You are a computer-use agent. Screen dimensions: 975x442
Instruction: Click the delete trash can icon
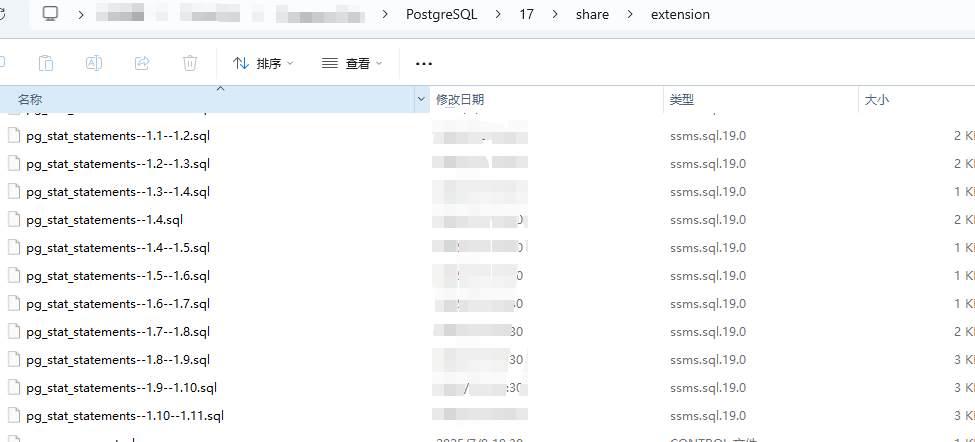tap(190, 63)
